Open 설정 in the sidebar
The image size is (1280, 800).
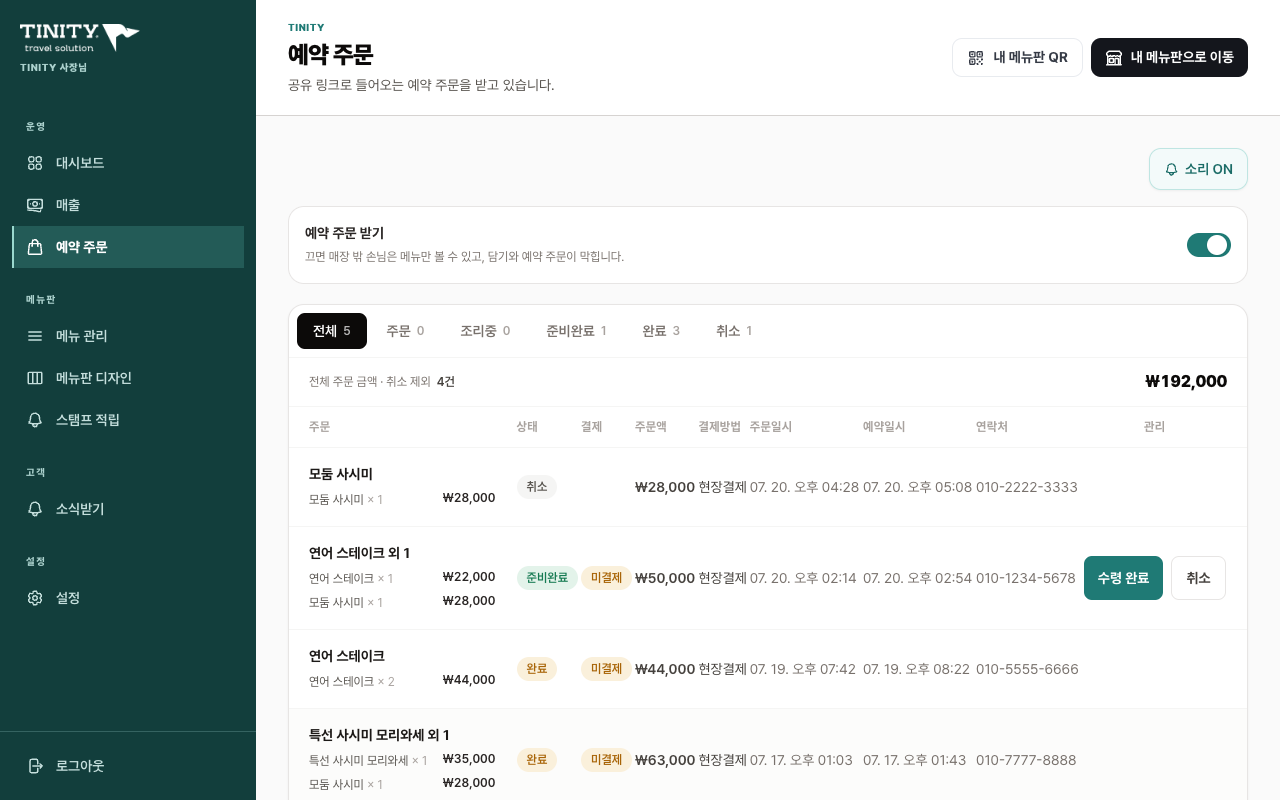click(x=128, y=598)
